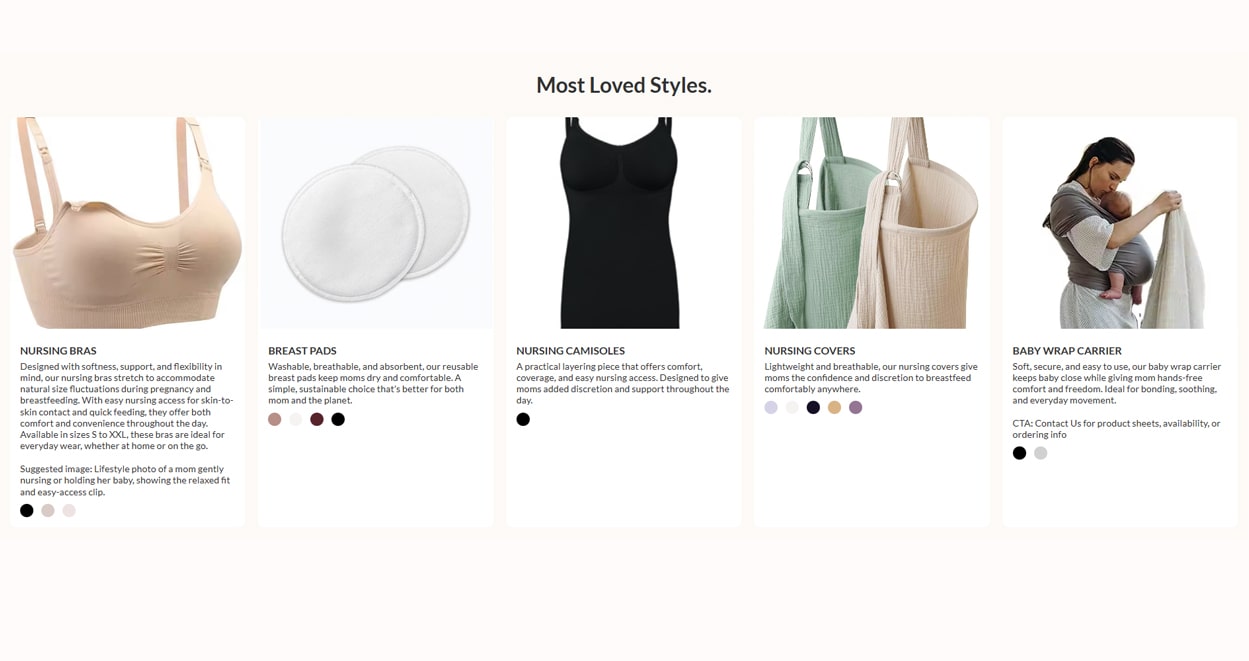This screenshot has width=1249, height=661.
Task: Choose purple swatch under Nursing Covers
Action: pyautogui.click(x=855, y=408)
